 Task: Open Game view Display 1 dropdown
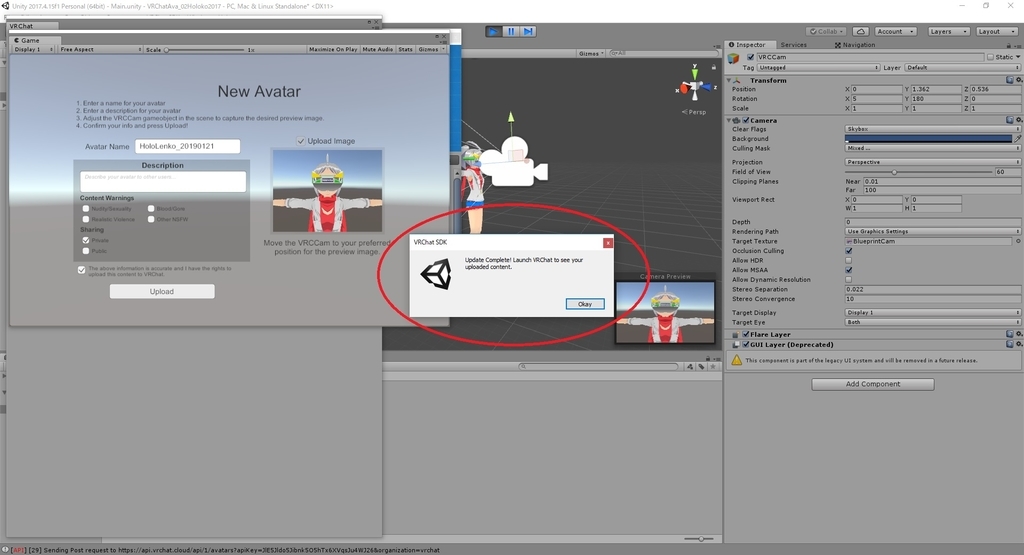33,49
